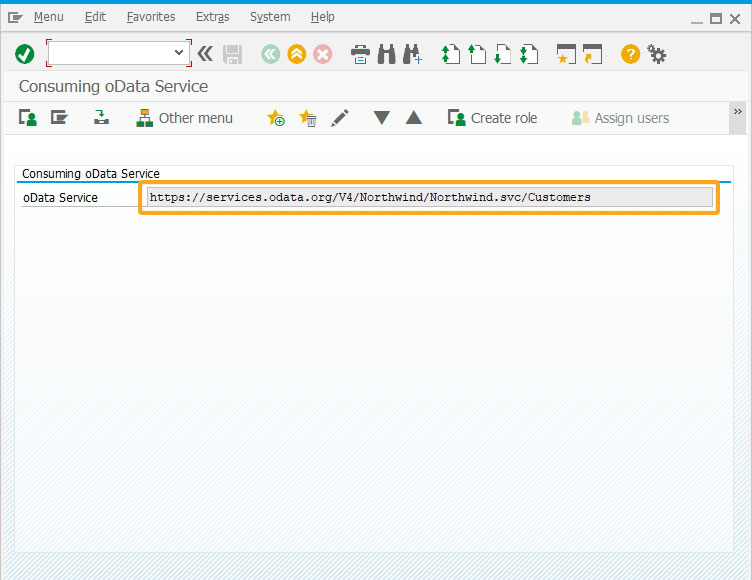Click the orange Exit up-arrows icon
This screenshot has width=752, height=580.
click(x=297, y=54)
